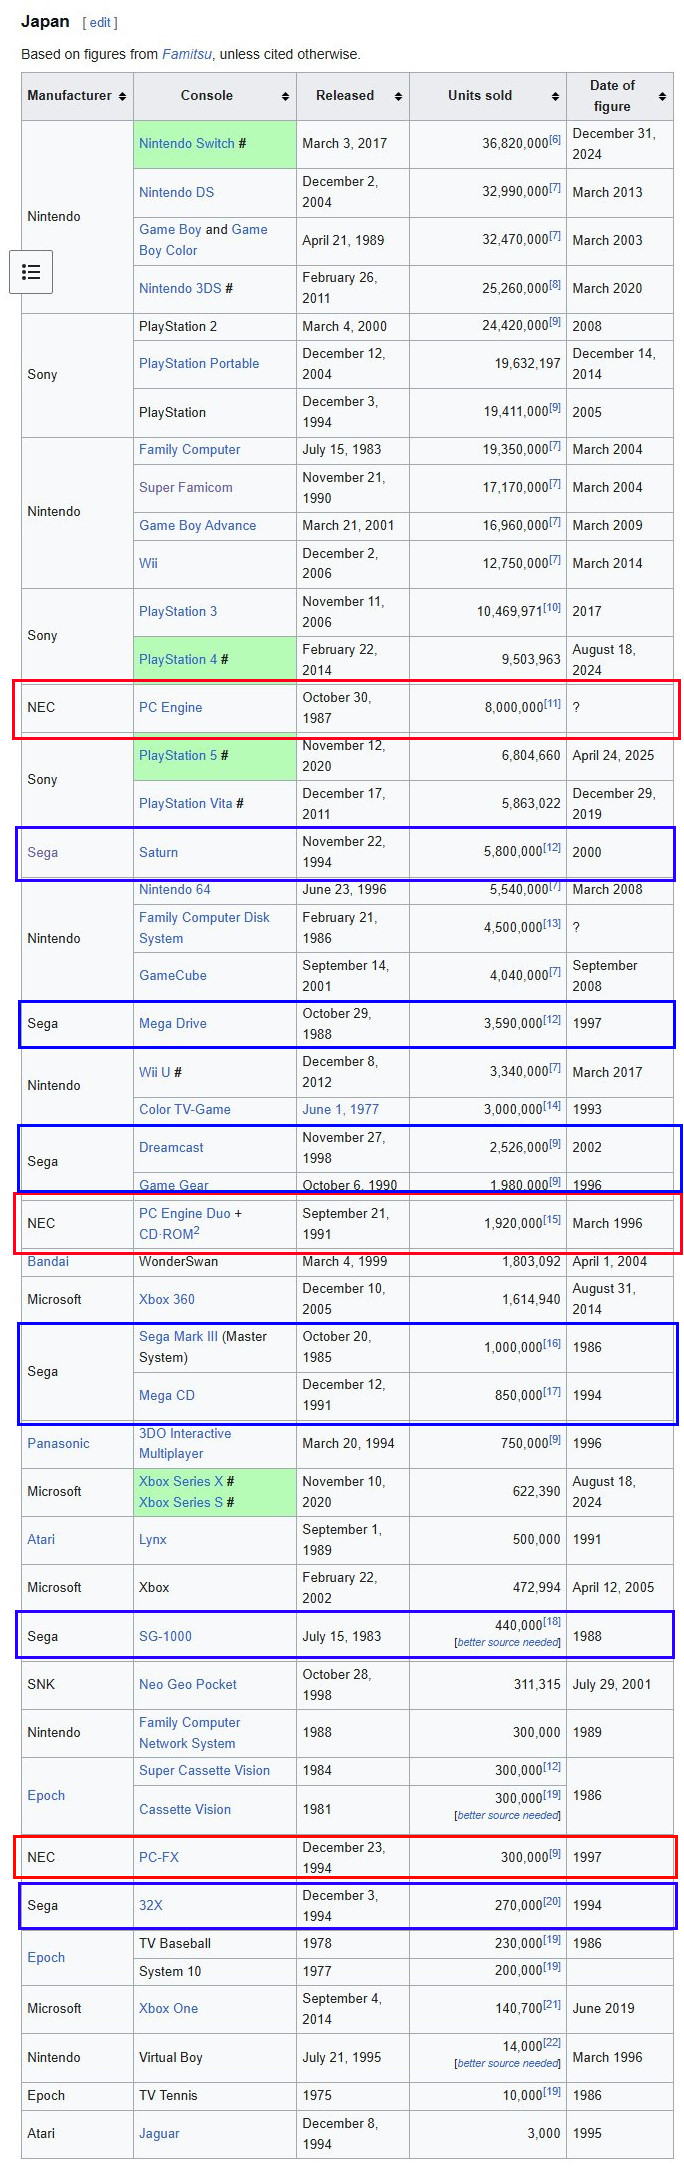Open better source needed under 440,000

(x=508, y=1642)
